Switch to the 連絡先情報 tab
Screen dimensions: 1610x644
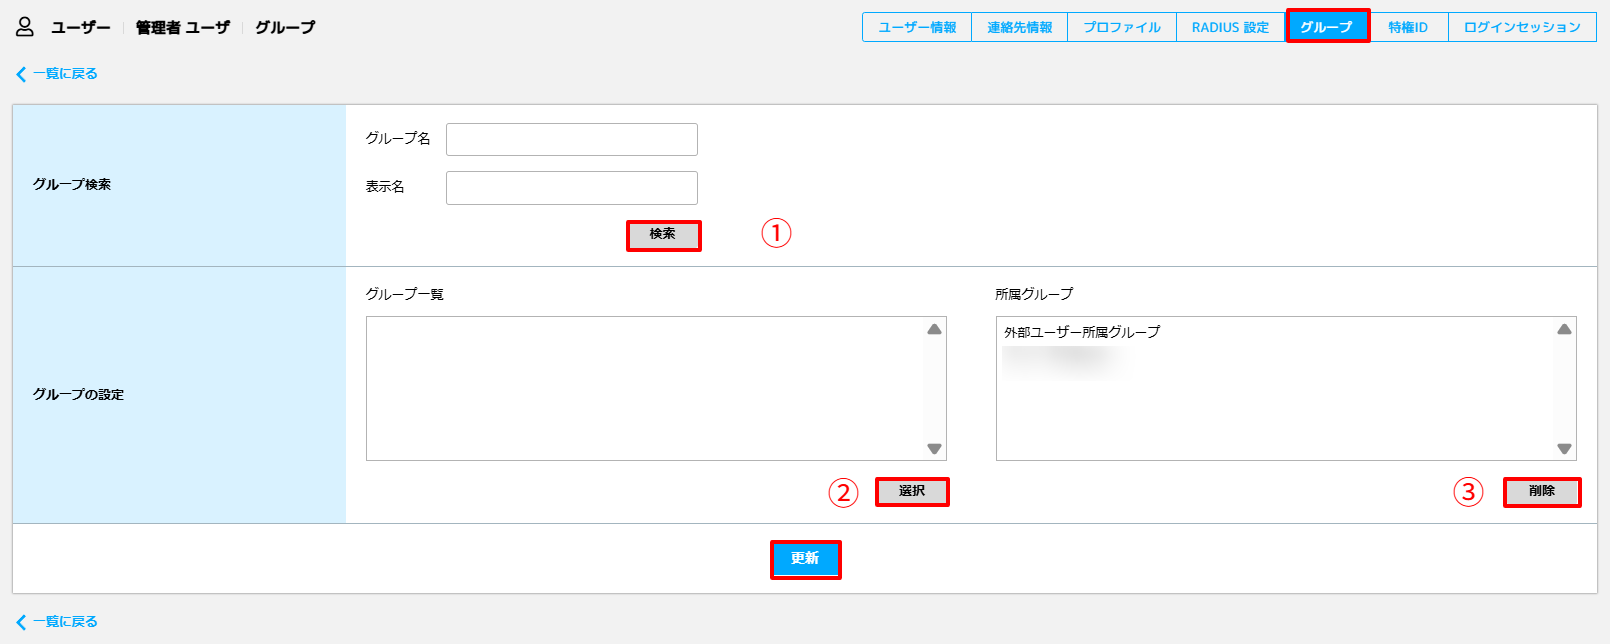click(1019, 27)
